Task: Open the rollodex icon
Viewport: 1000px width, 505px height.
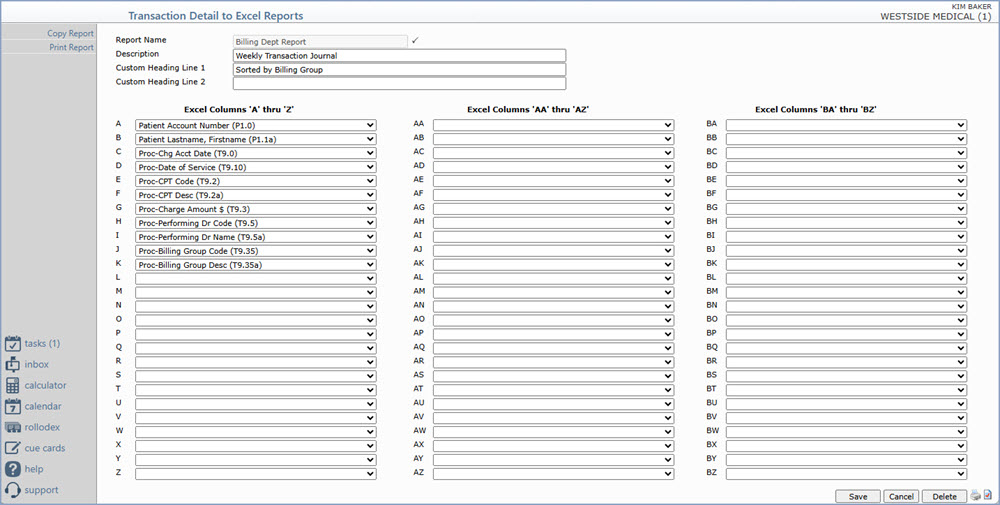Action: pyautogui.click(x=13, y=427)
